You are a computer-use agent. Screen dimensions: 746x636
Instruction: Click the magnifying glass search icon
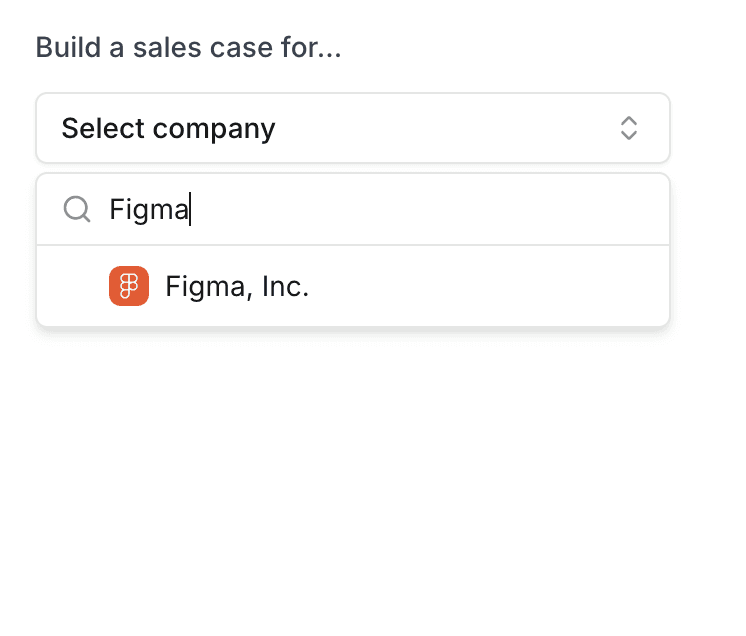[x=77, y=209]
